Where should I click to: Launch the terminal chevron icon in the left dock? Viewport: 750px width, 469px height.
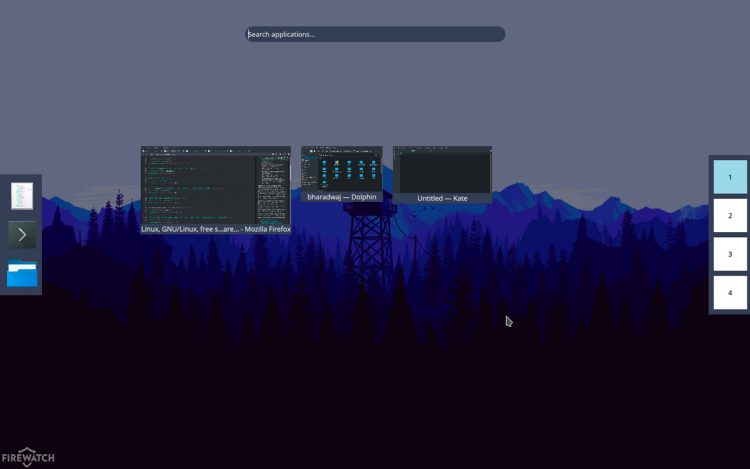click(x=22, y=235)
